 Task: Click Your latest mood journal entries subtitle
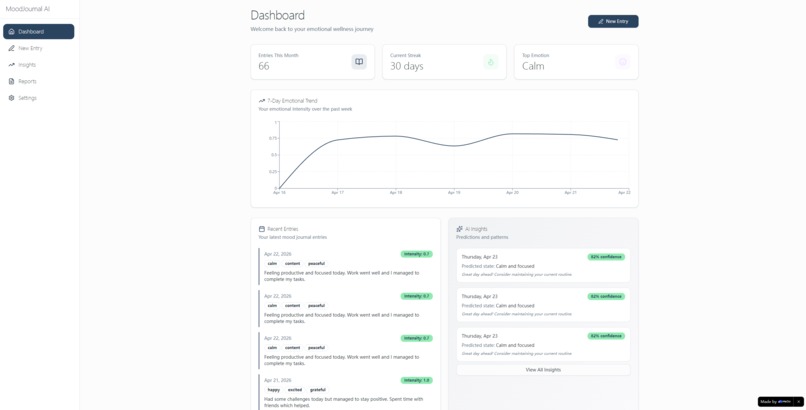(292, 237)
